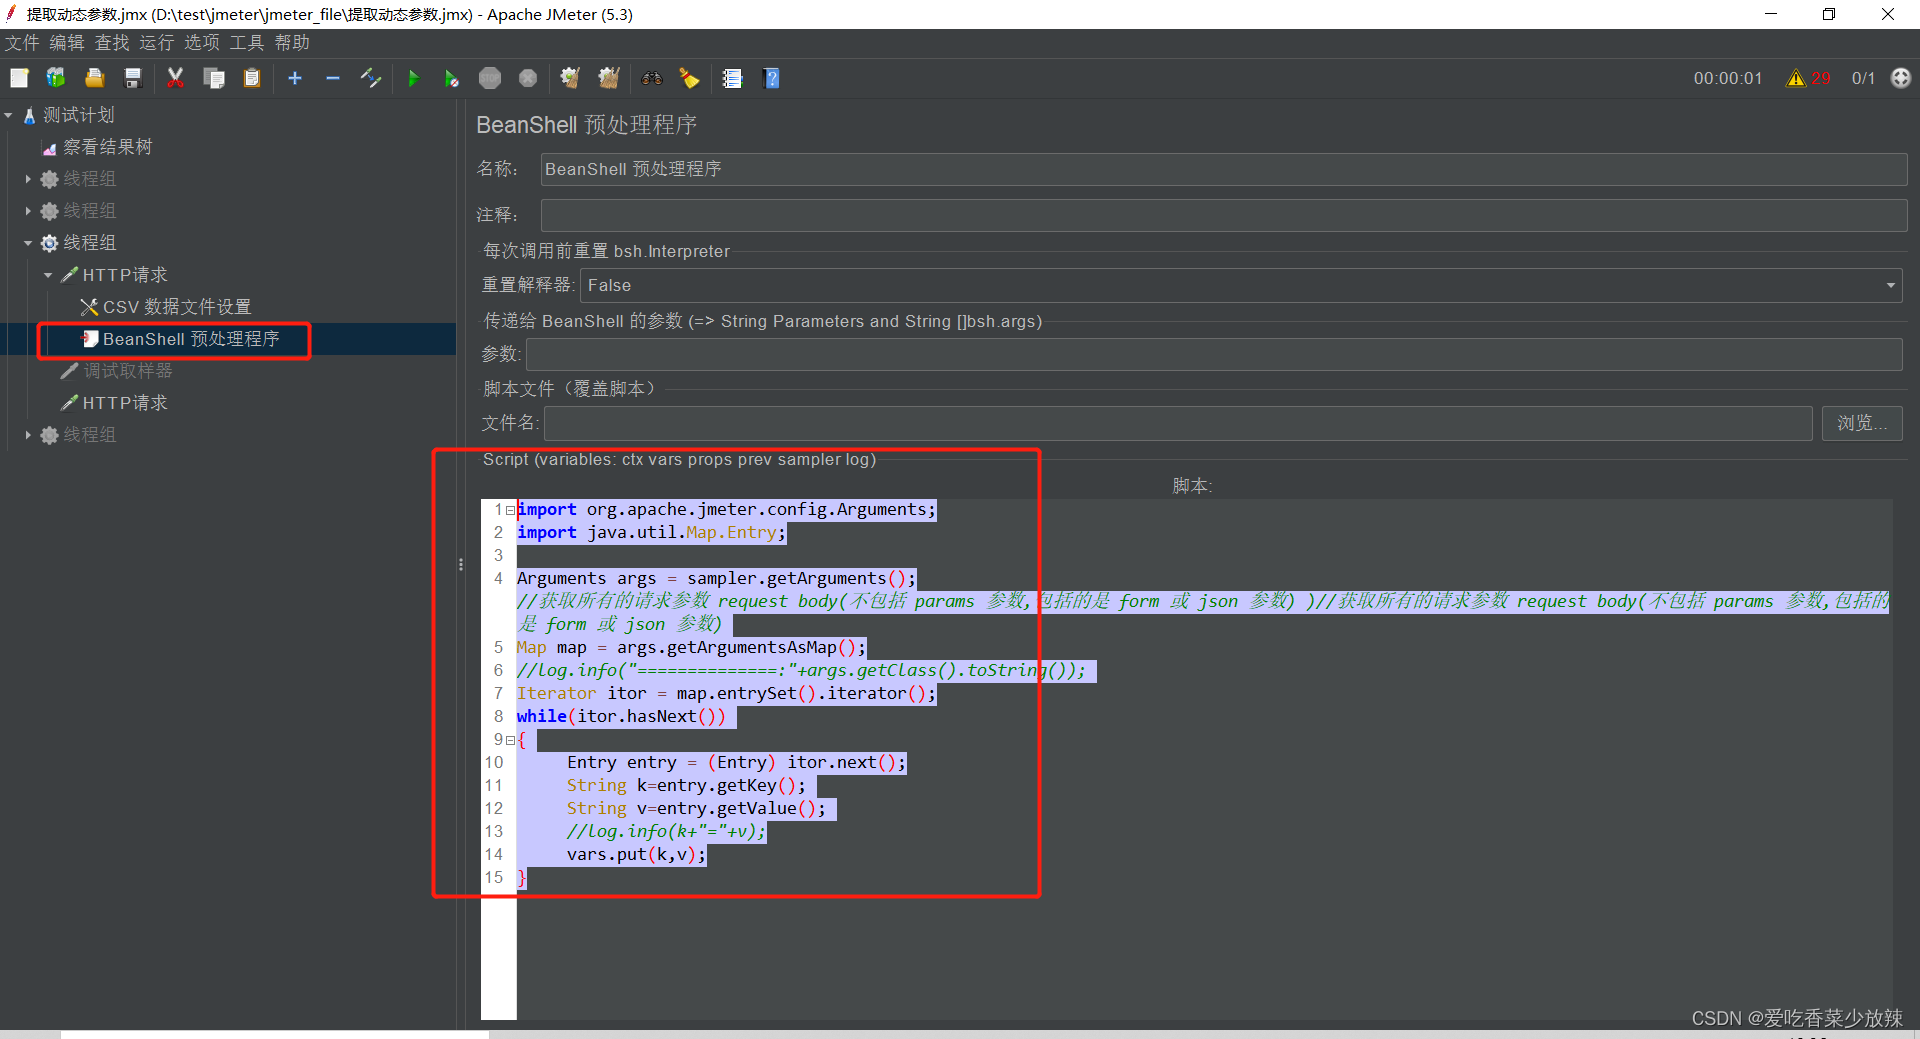Screen dimensions: 1920x1039
Task: Click code line vars.put(k,v);
Action: coord(636,855)
